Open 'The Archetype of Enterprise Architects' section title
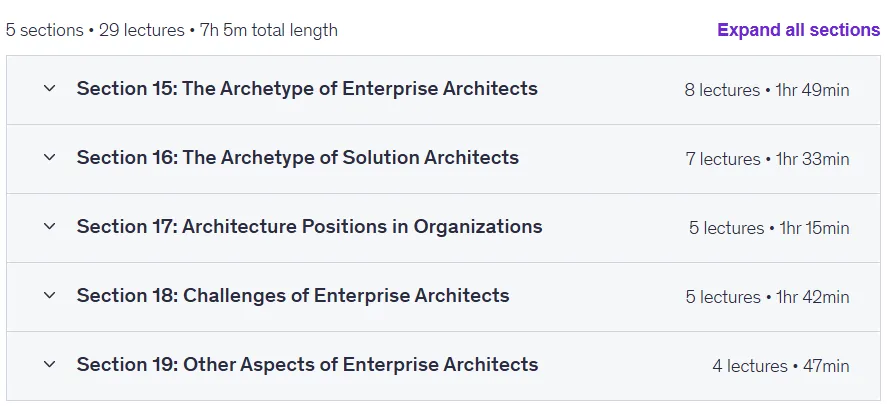 [x=307, y=89]
